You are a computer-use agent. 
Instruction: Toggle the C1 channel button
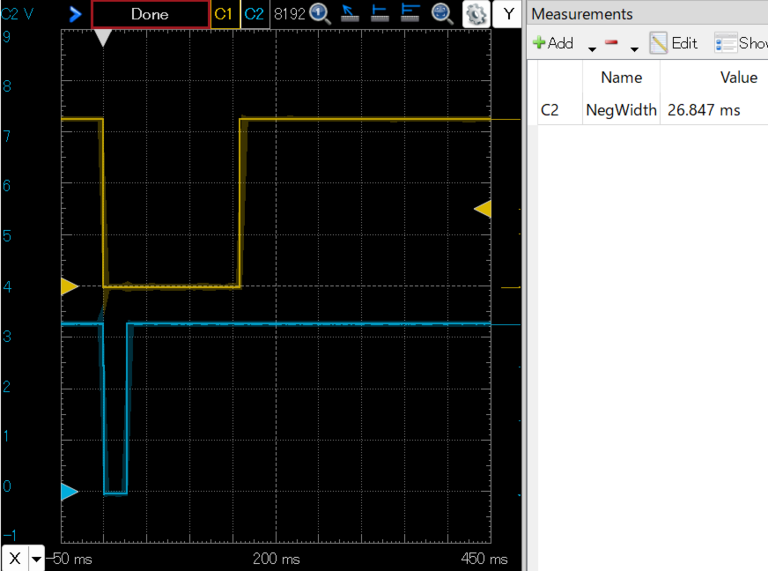click(224, 14)
